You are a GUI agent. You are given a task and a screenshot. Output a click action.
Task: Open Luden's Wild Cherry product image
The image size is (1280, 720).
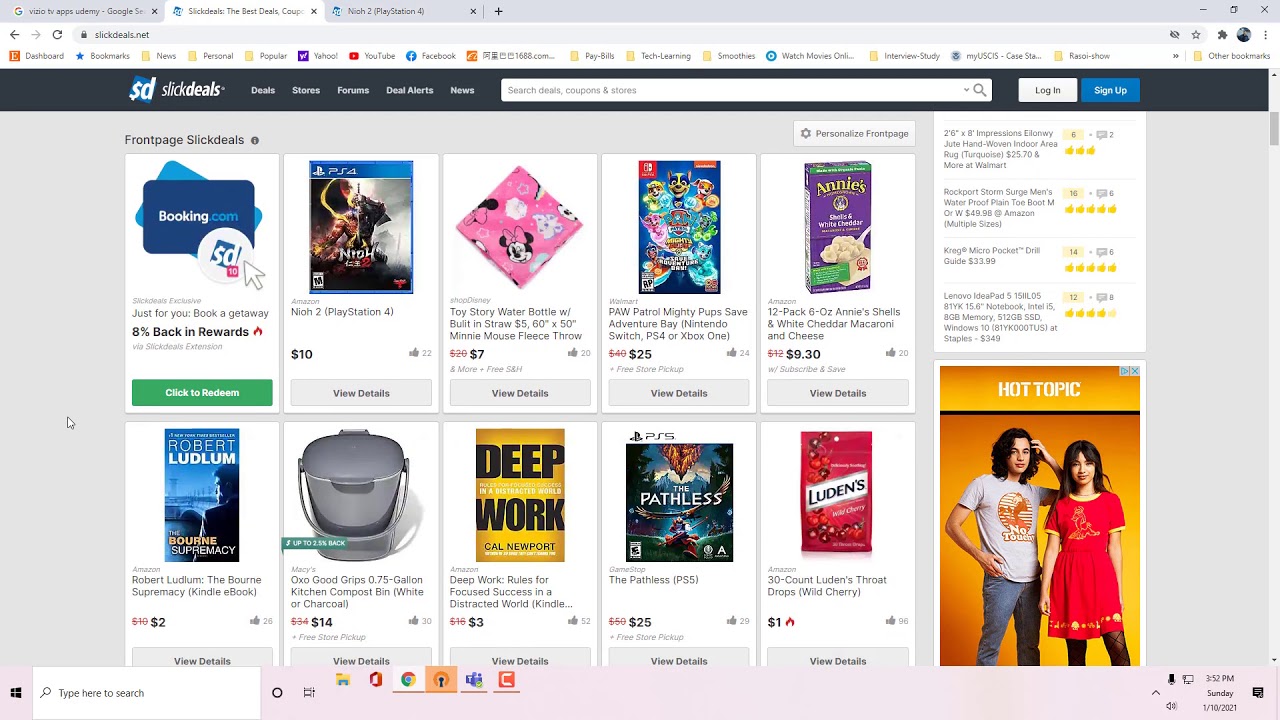click(x=838, y=494)
